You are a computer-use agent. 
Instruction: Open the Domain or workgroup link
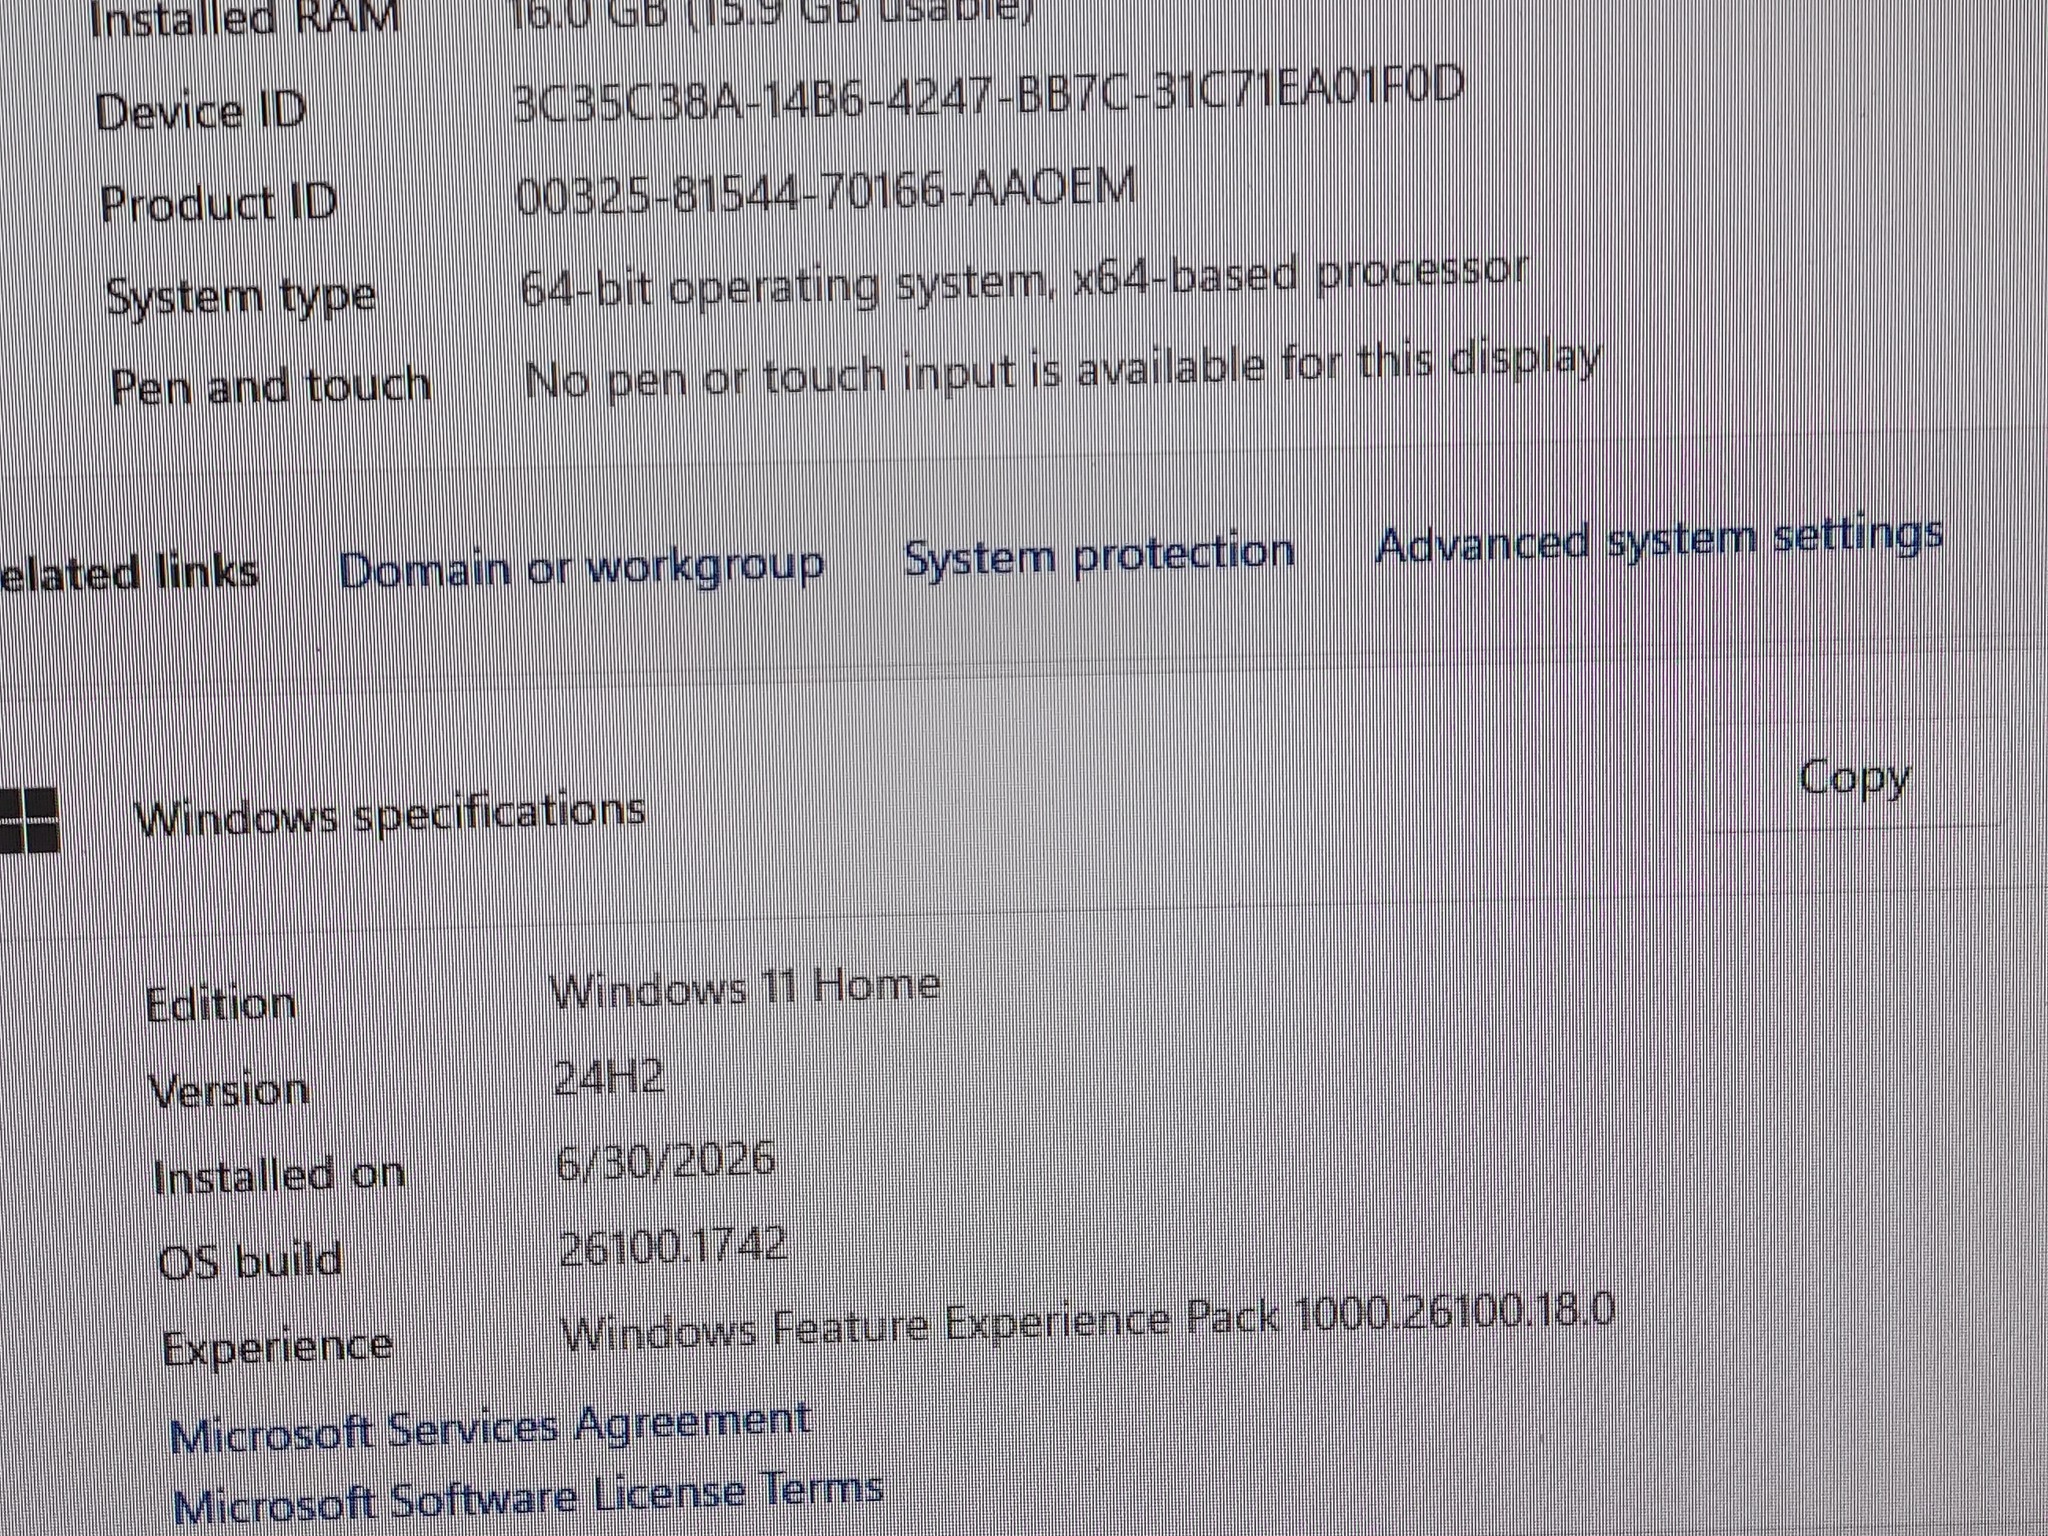tap(582, 567)
